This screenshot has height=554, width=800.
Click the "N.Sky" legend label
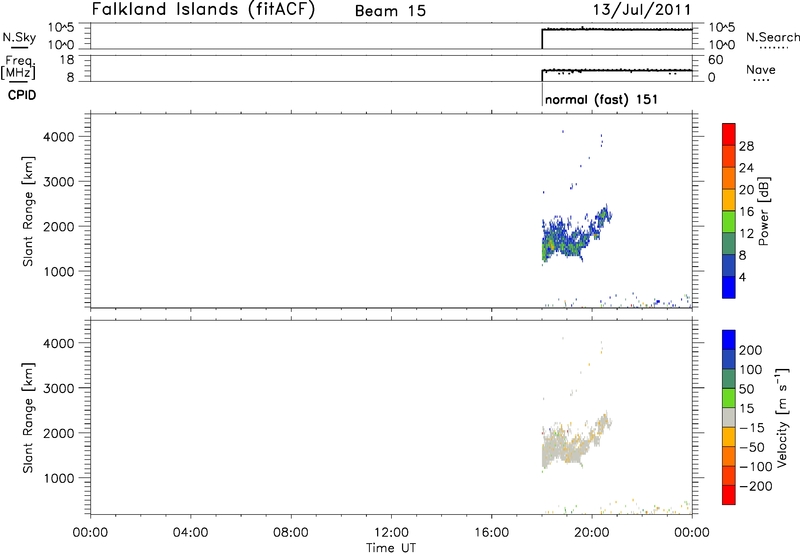[19, 37]
